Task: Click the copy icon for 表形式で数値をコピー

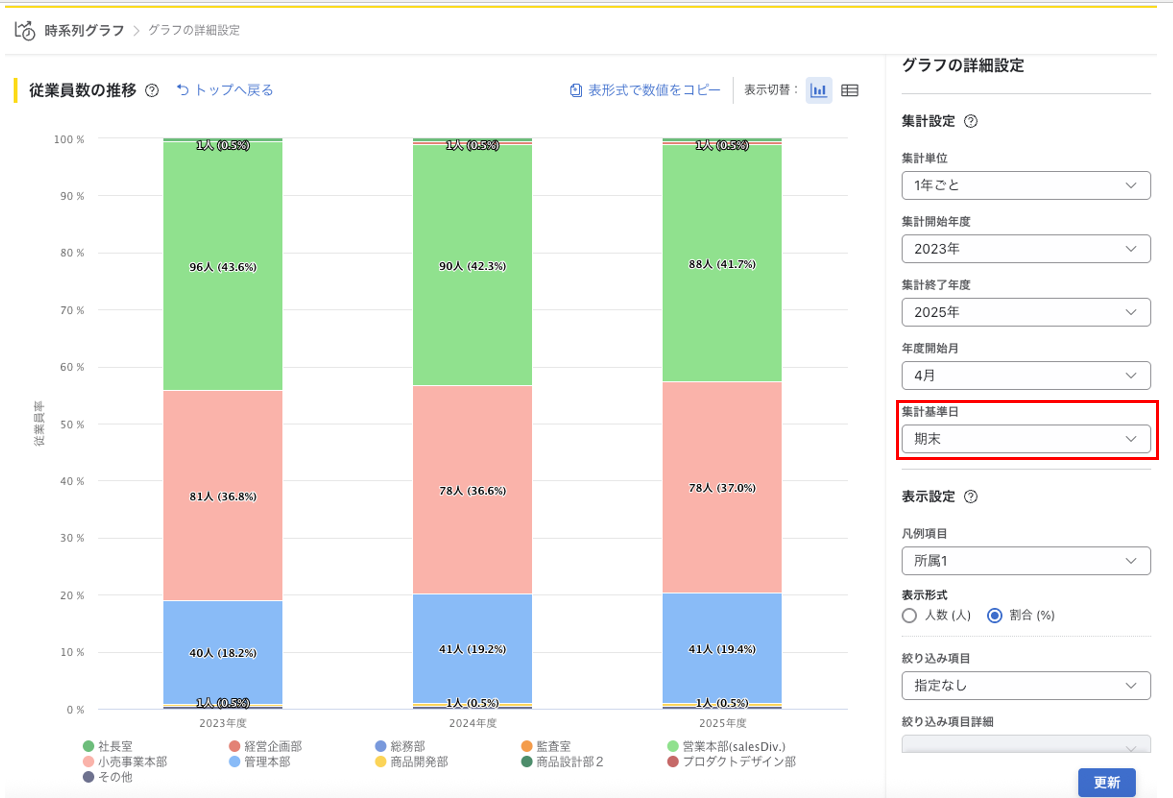Action: click(576, 90)
